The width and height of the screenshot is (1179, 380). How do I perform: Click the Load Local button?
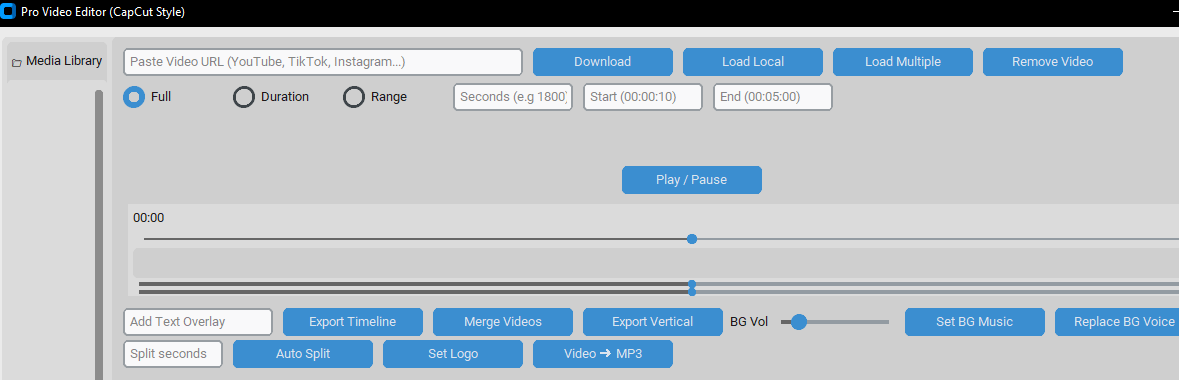[753, 62]
